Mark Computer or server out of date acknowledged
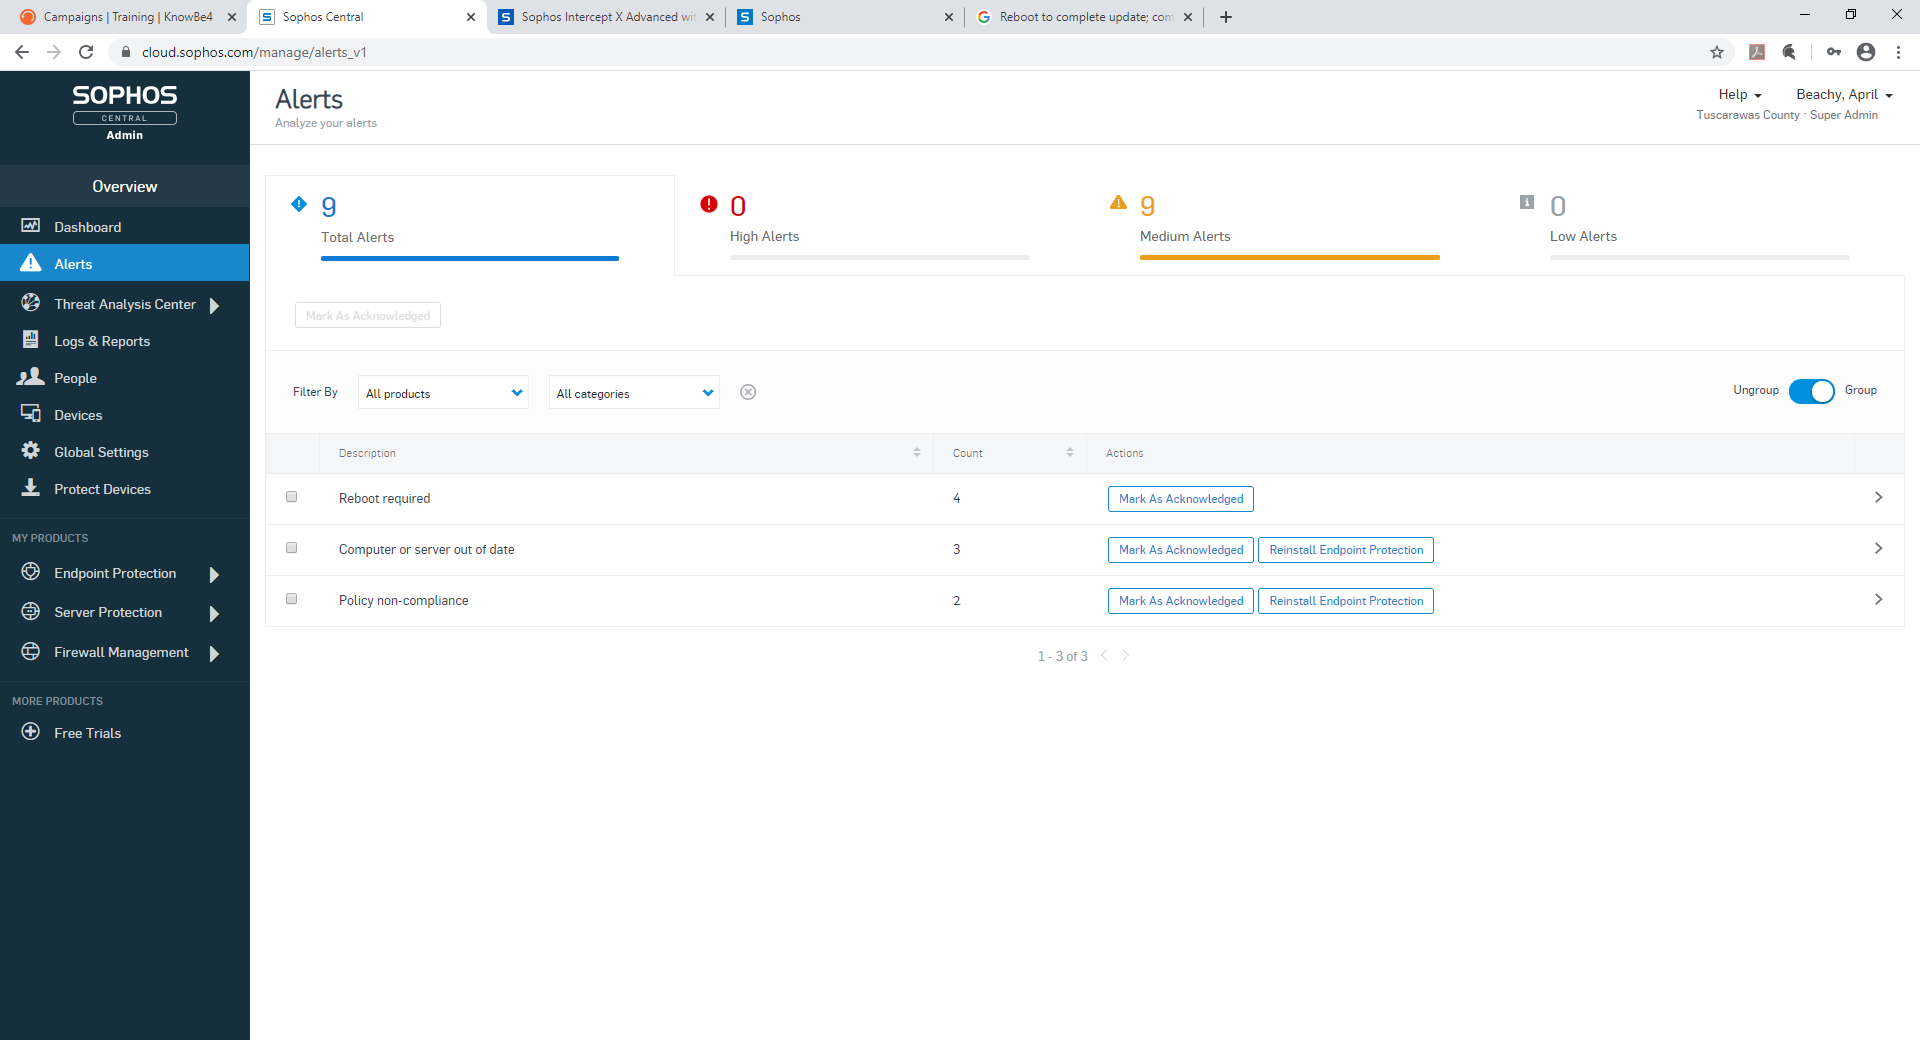The width and height of the screenshot is (1920, 1040). 1181,550
